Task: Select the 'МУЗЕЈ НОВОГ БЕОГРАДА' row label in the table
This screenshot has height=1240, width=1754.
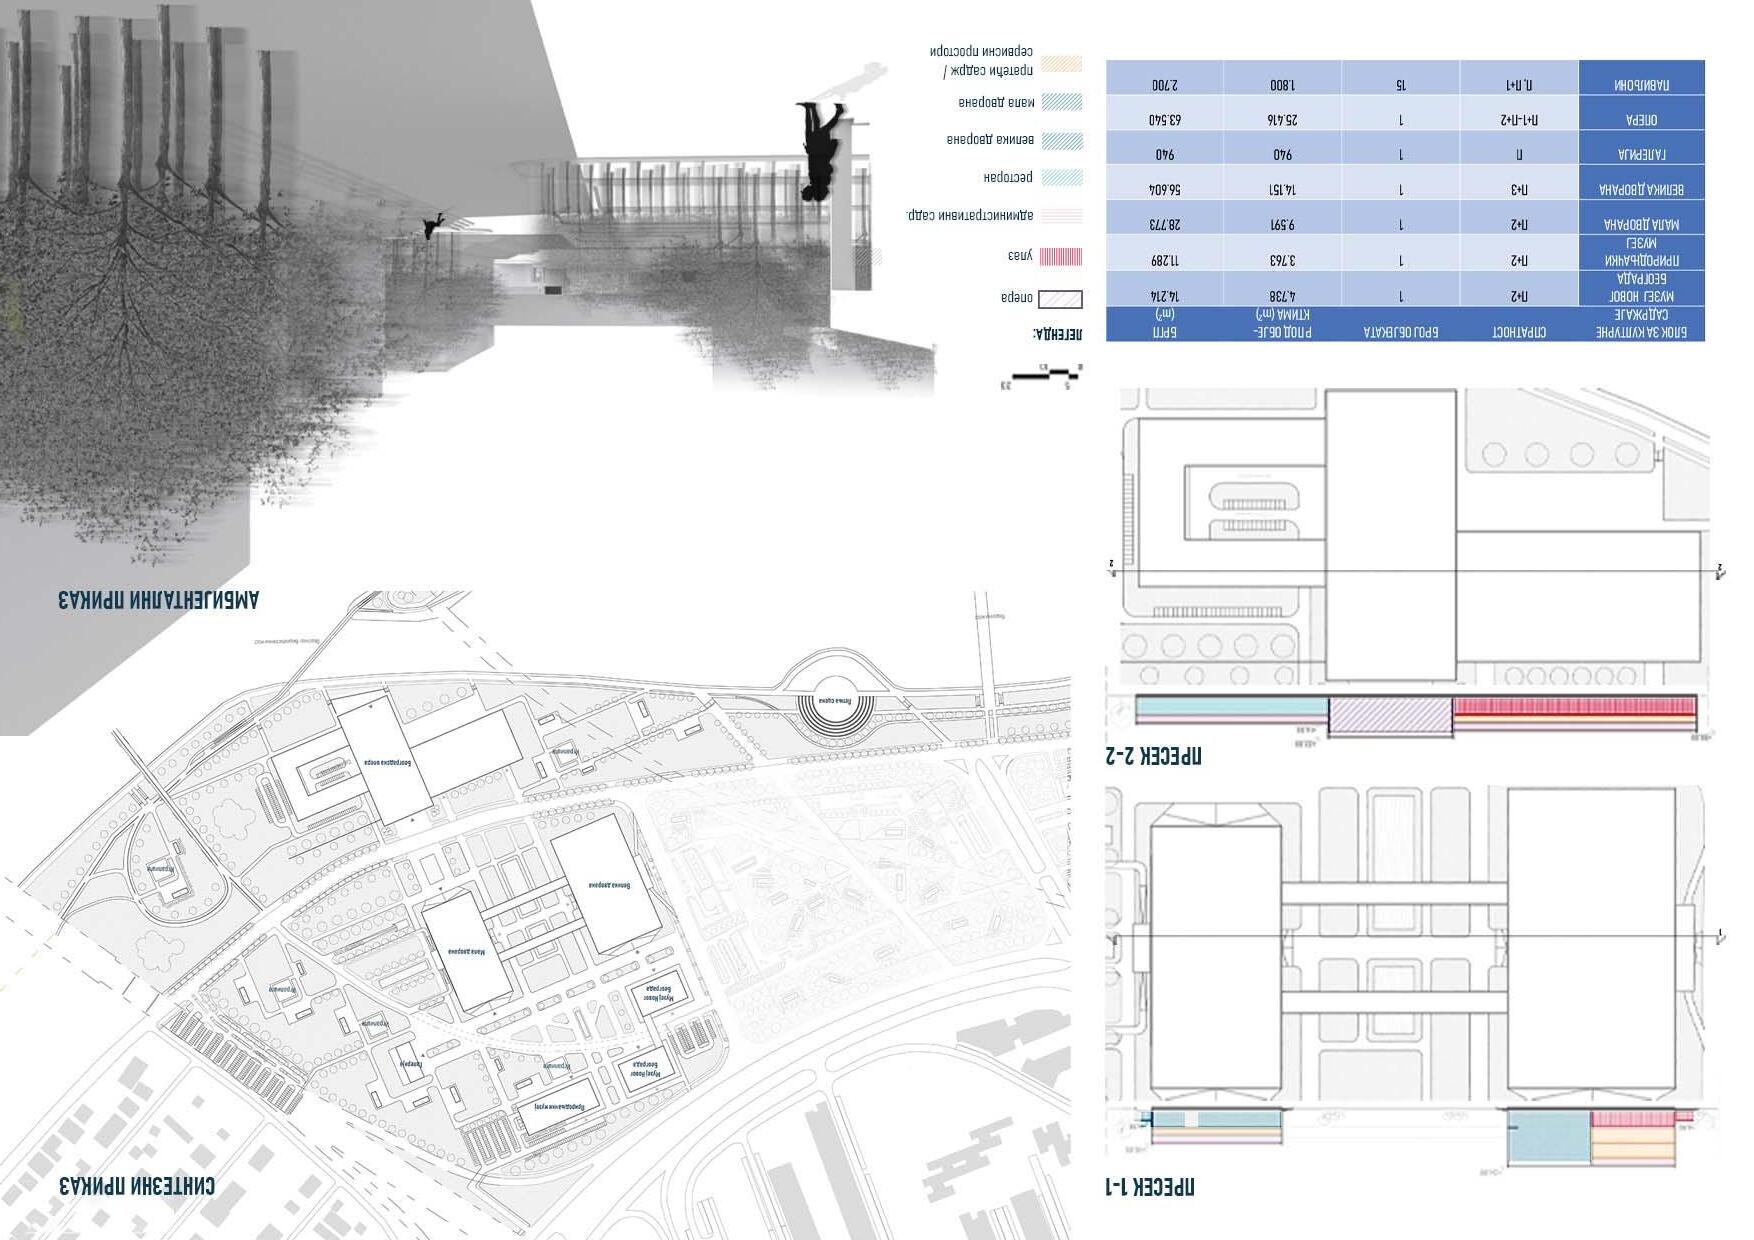Action: tap(1641, 288)
